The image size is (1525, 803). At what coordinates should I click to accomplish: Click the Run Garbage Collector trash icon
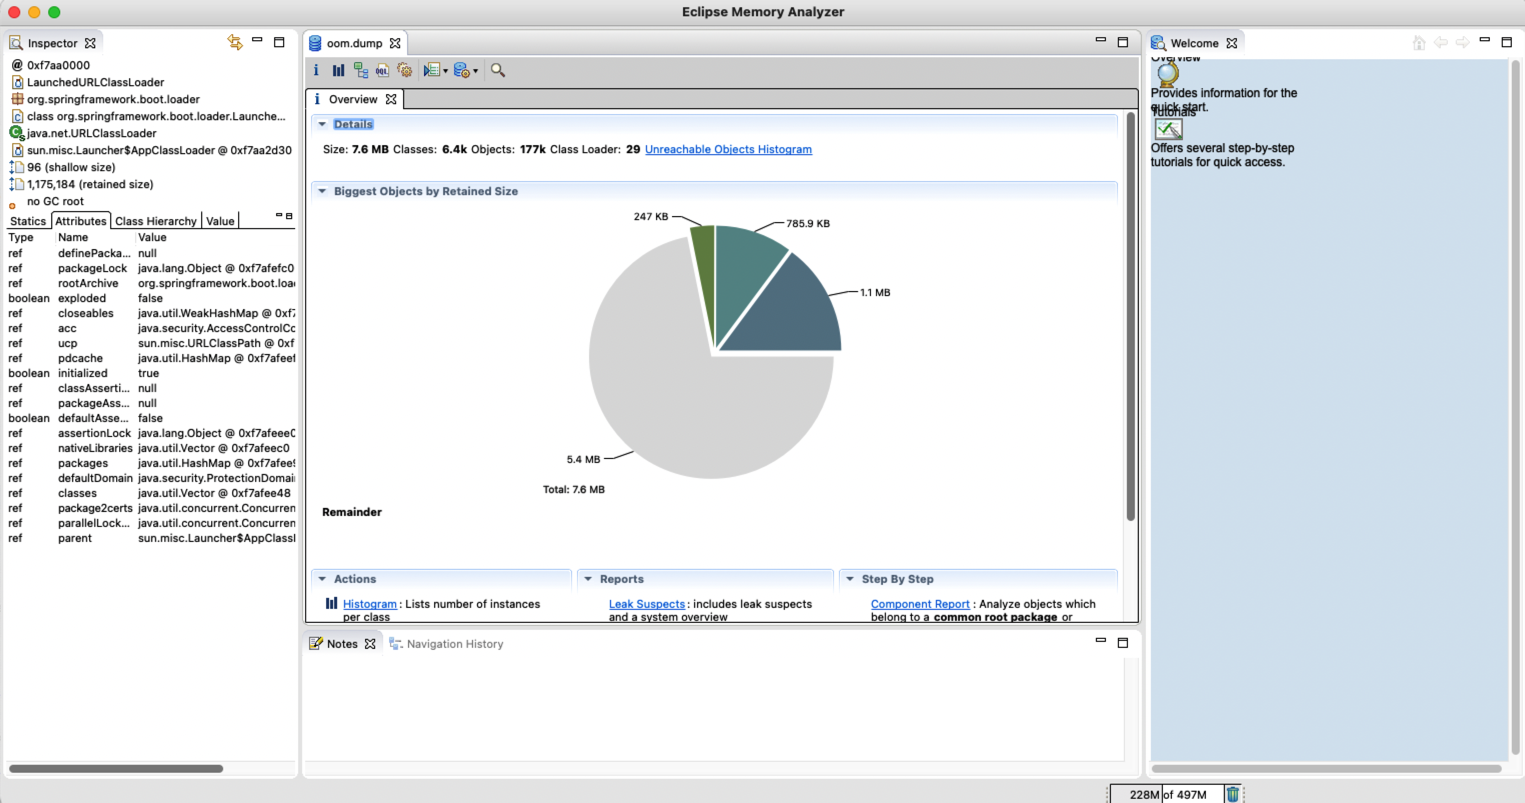click(1233, 794)
